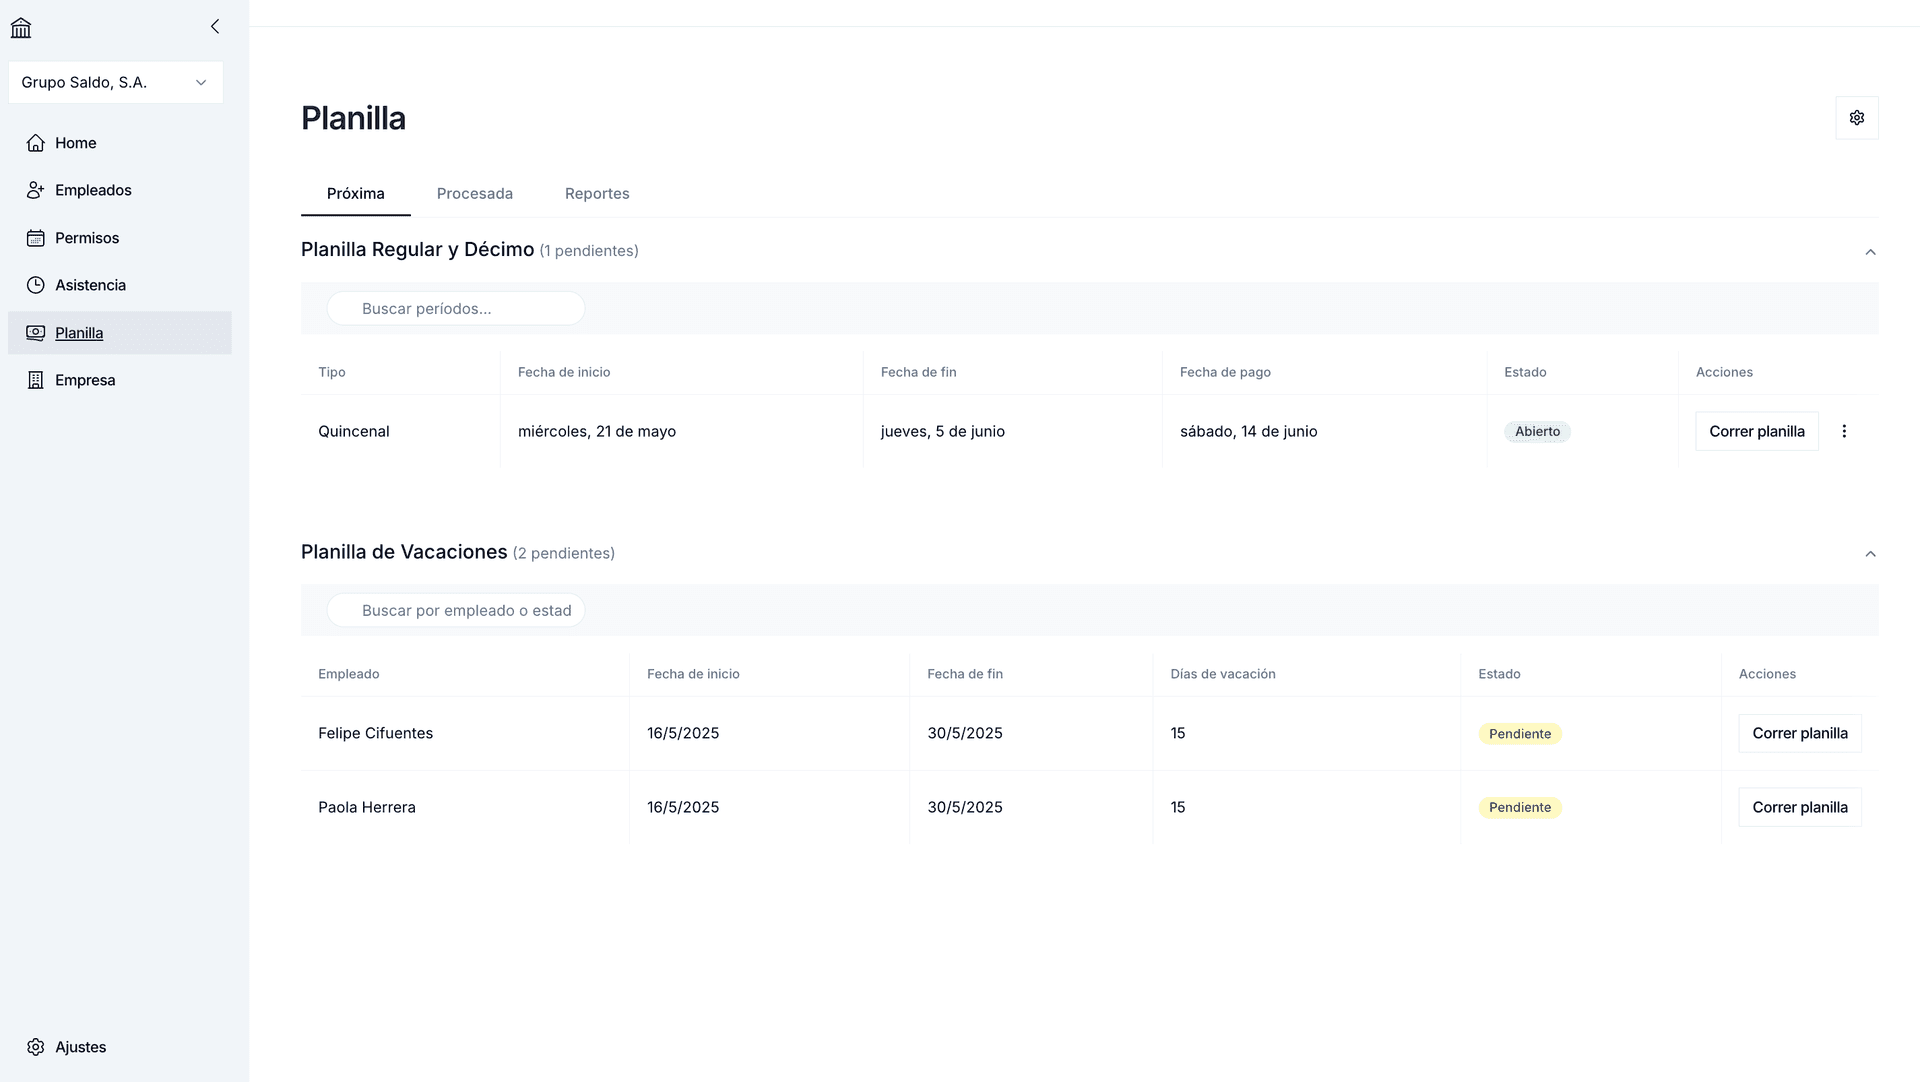Open the Quincenal row's three-dot menu
Viewport: 1920px width, 1082px height.
pyautogui.click(x=1844, y=431)
